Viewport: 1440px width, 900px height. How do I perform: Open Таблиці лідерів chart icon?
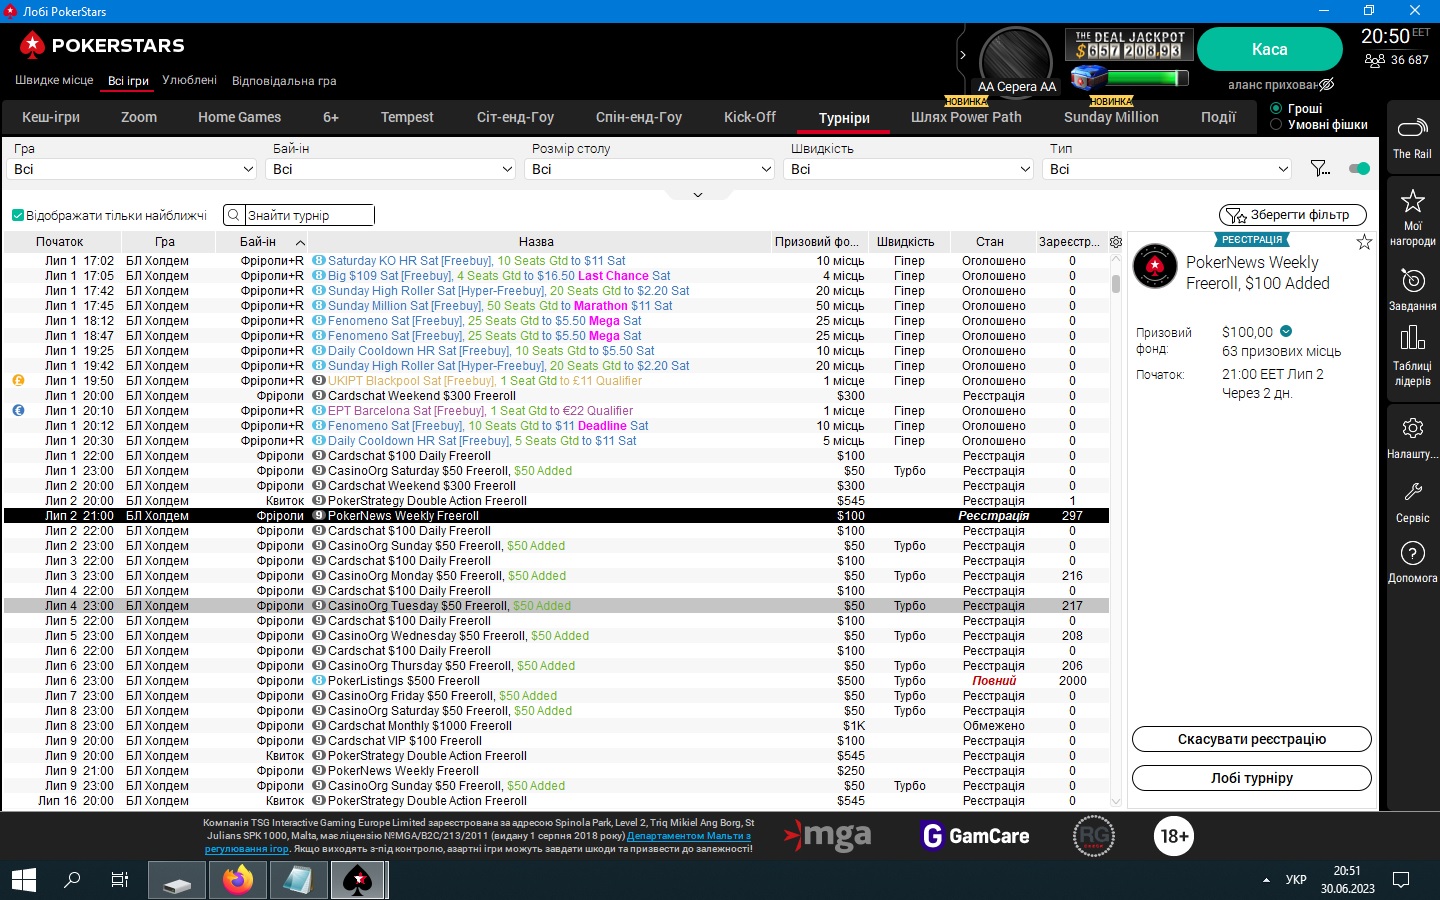[x=1412, y=337]
